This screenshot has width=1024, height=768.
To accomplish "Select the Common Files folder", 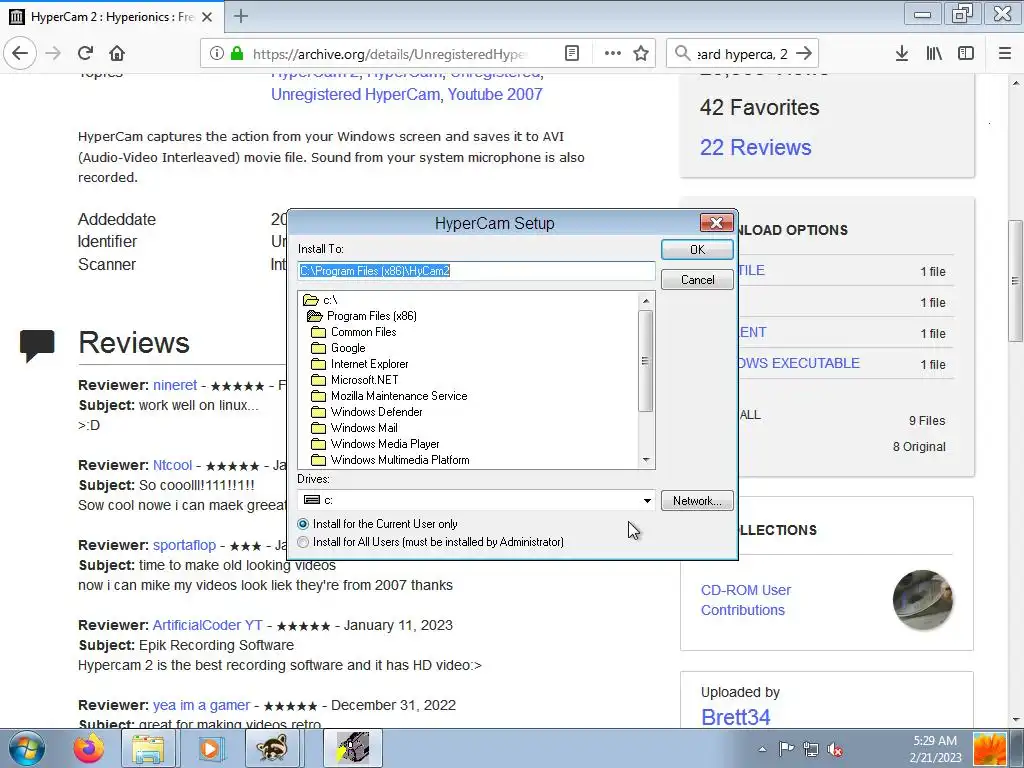I will click(x=354, y=332).
